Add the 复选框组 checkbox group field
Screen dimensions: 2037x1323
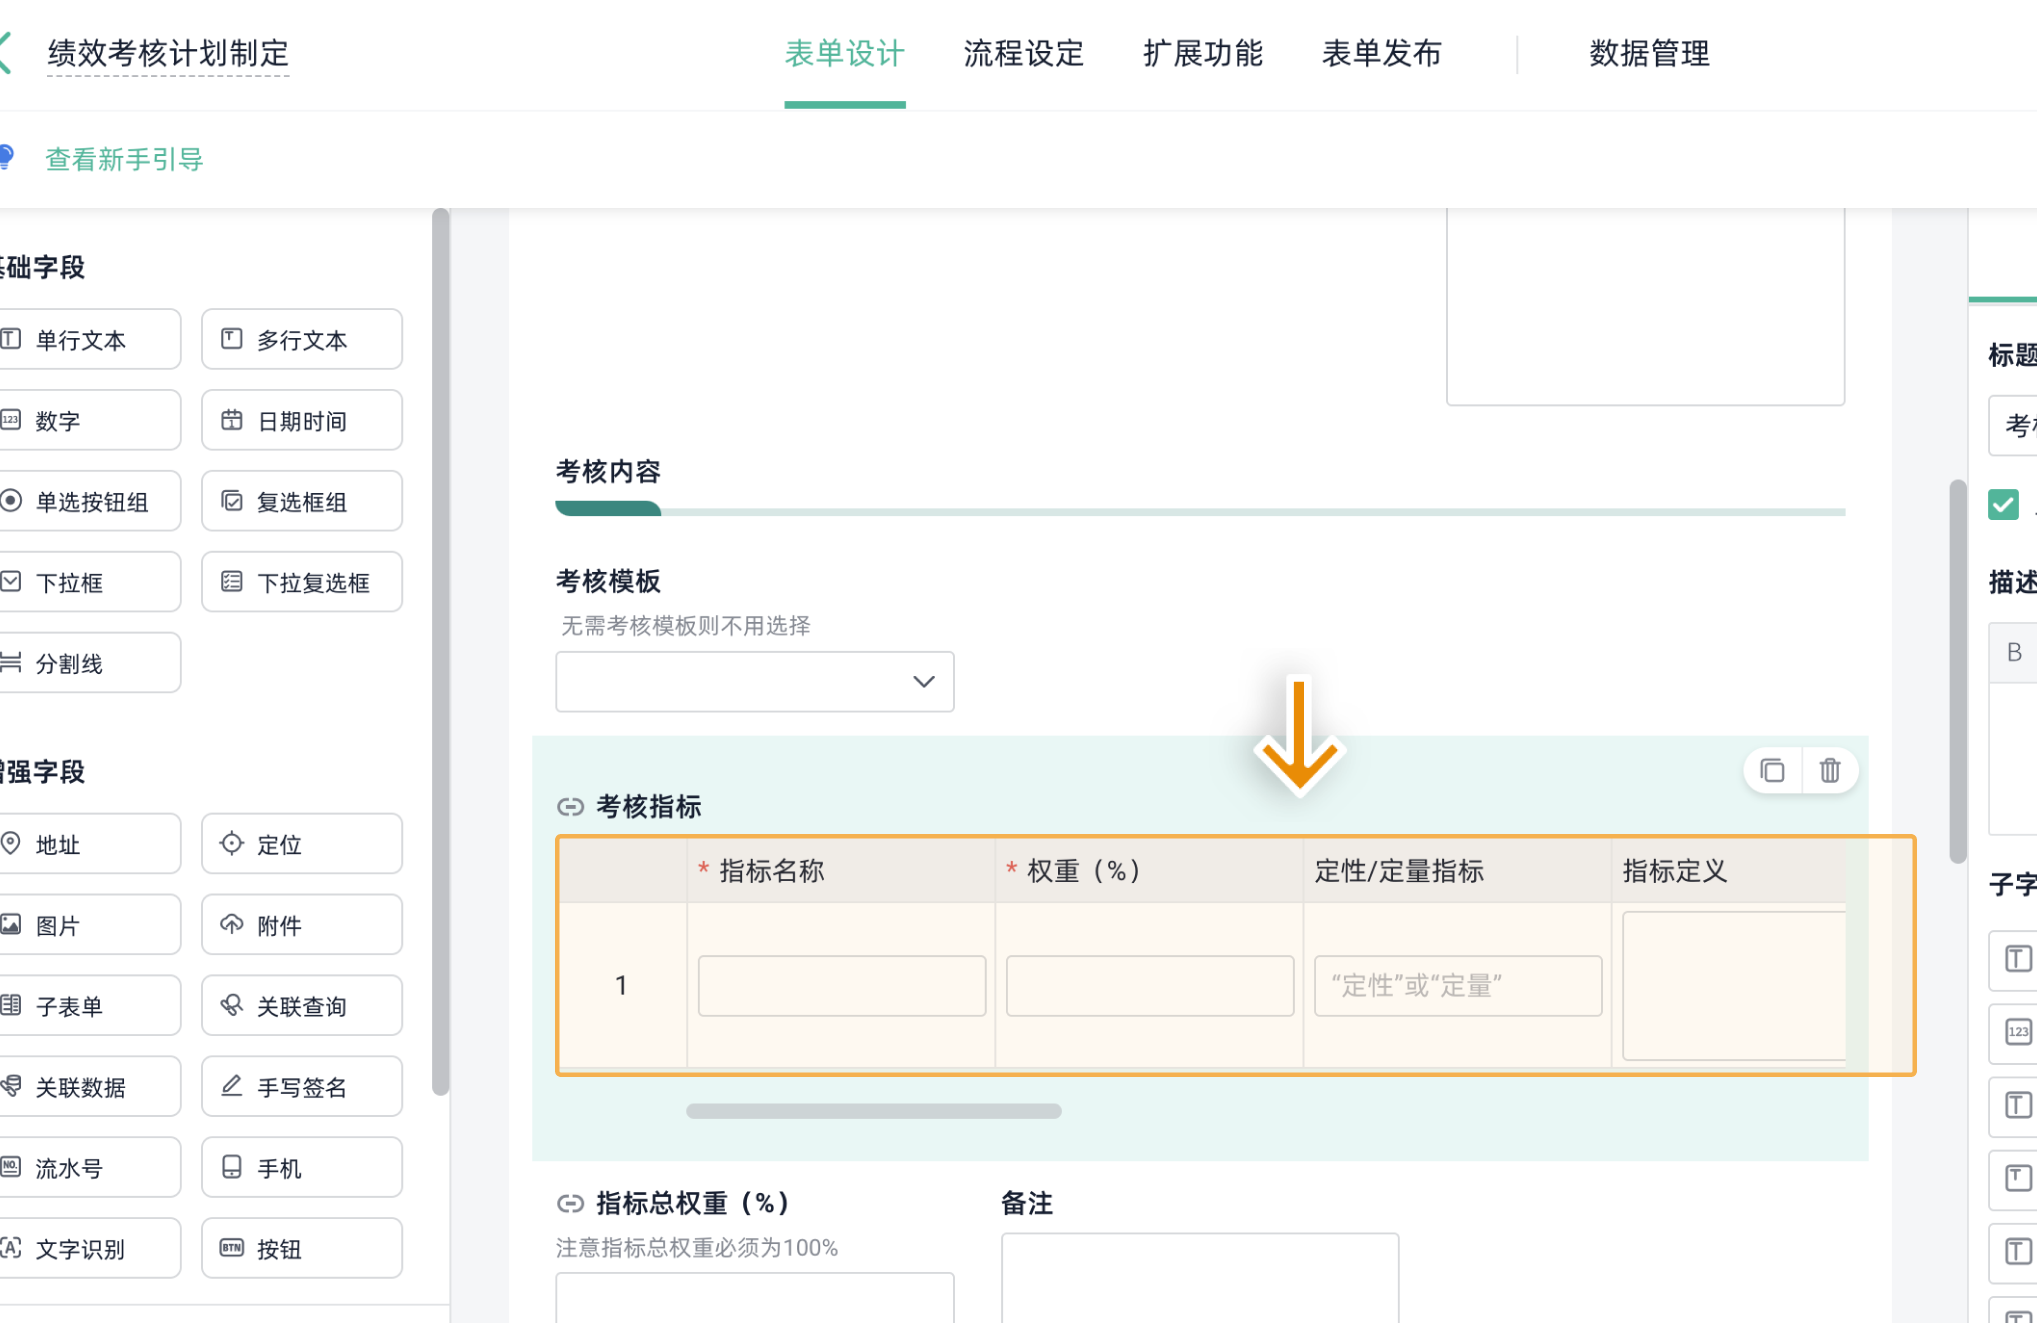(301, 502)
